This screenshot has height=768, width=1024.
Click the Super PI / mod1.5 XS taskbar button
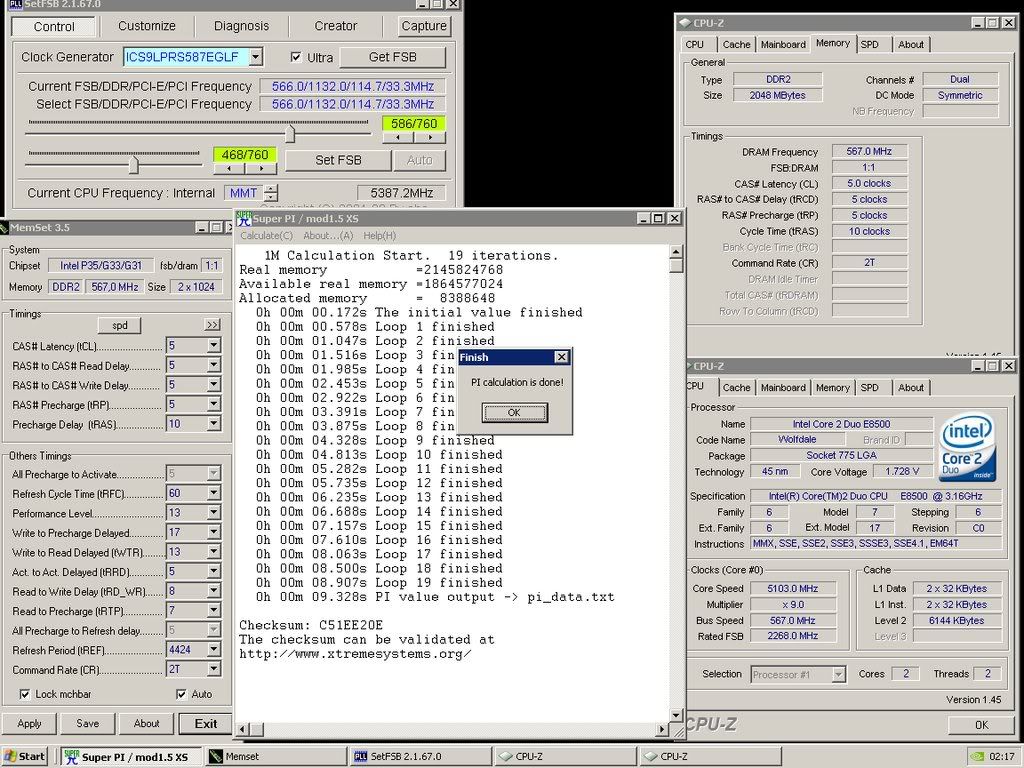coord(131,756)
